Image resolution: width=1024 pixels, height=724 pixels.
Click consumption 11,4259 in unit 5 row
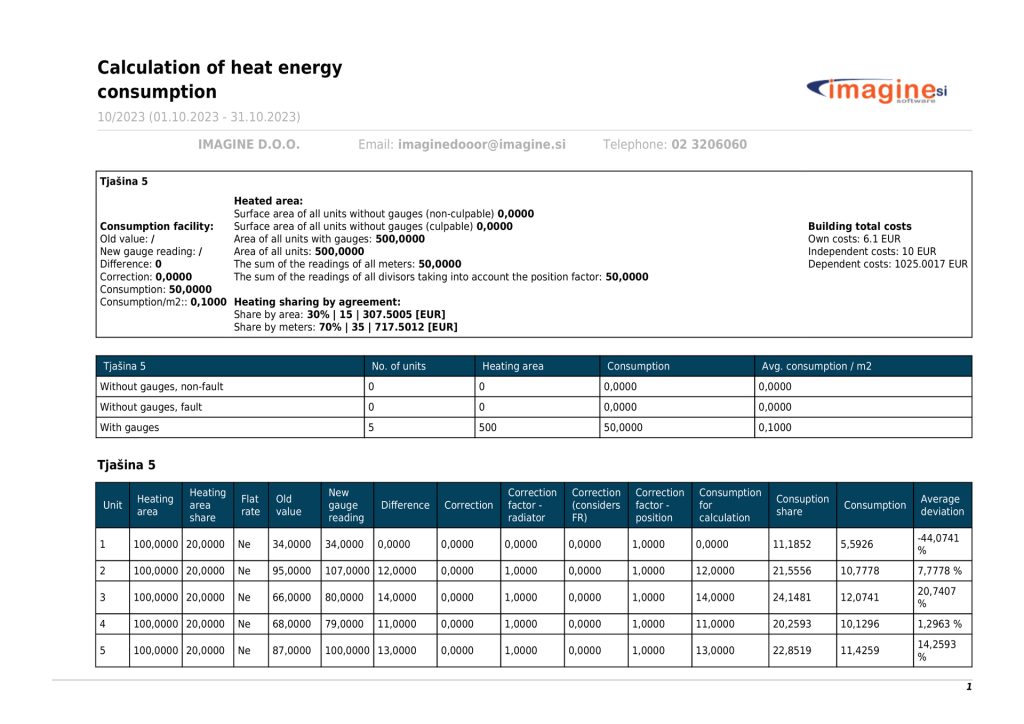tap(859, 650)
